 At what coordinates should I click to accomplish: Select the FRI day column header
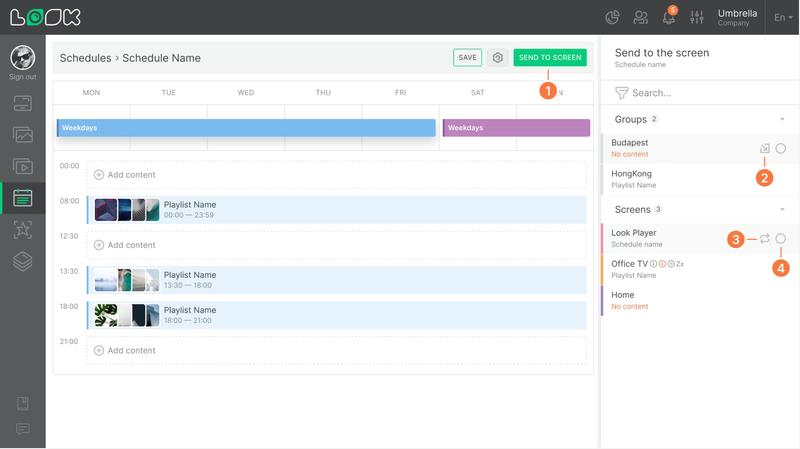401,92
